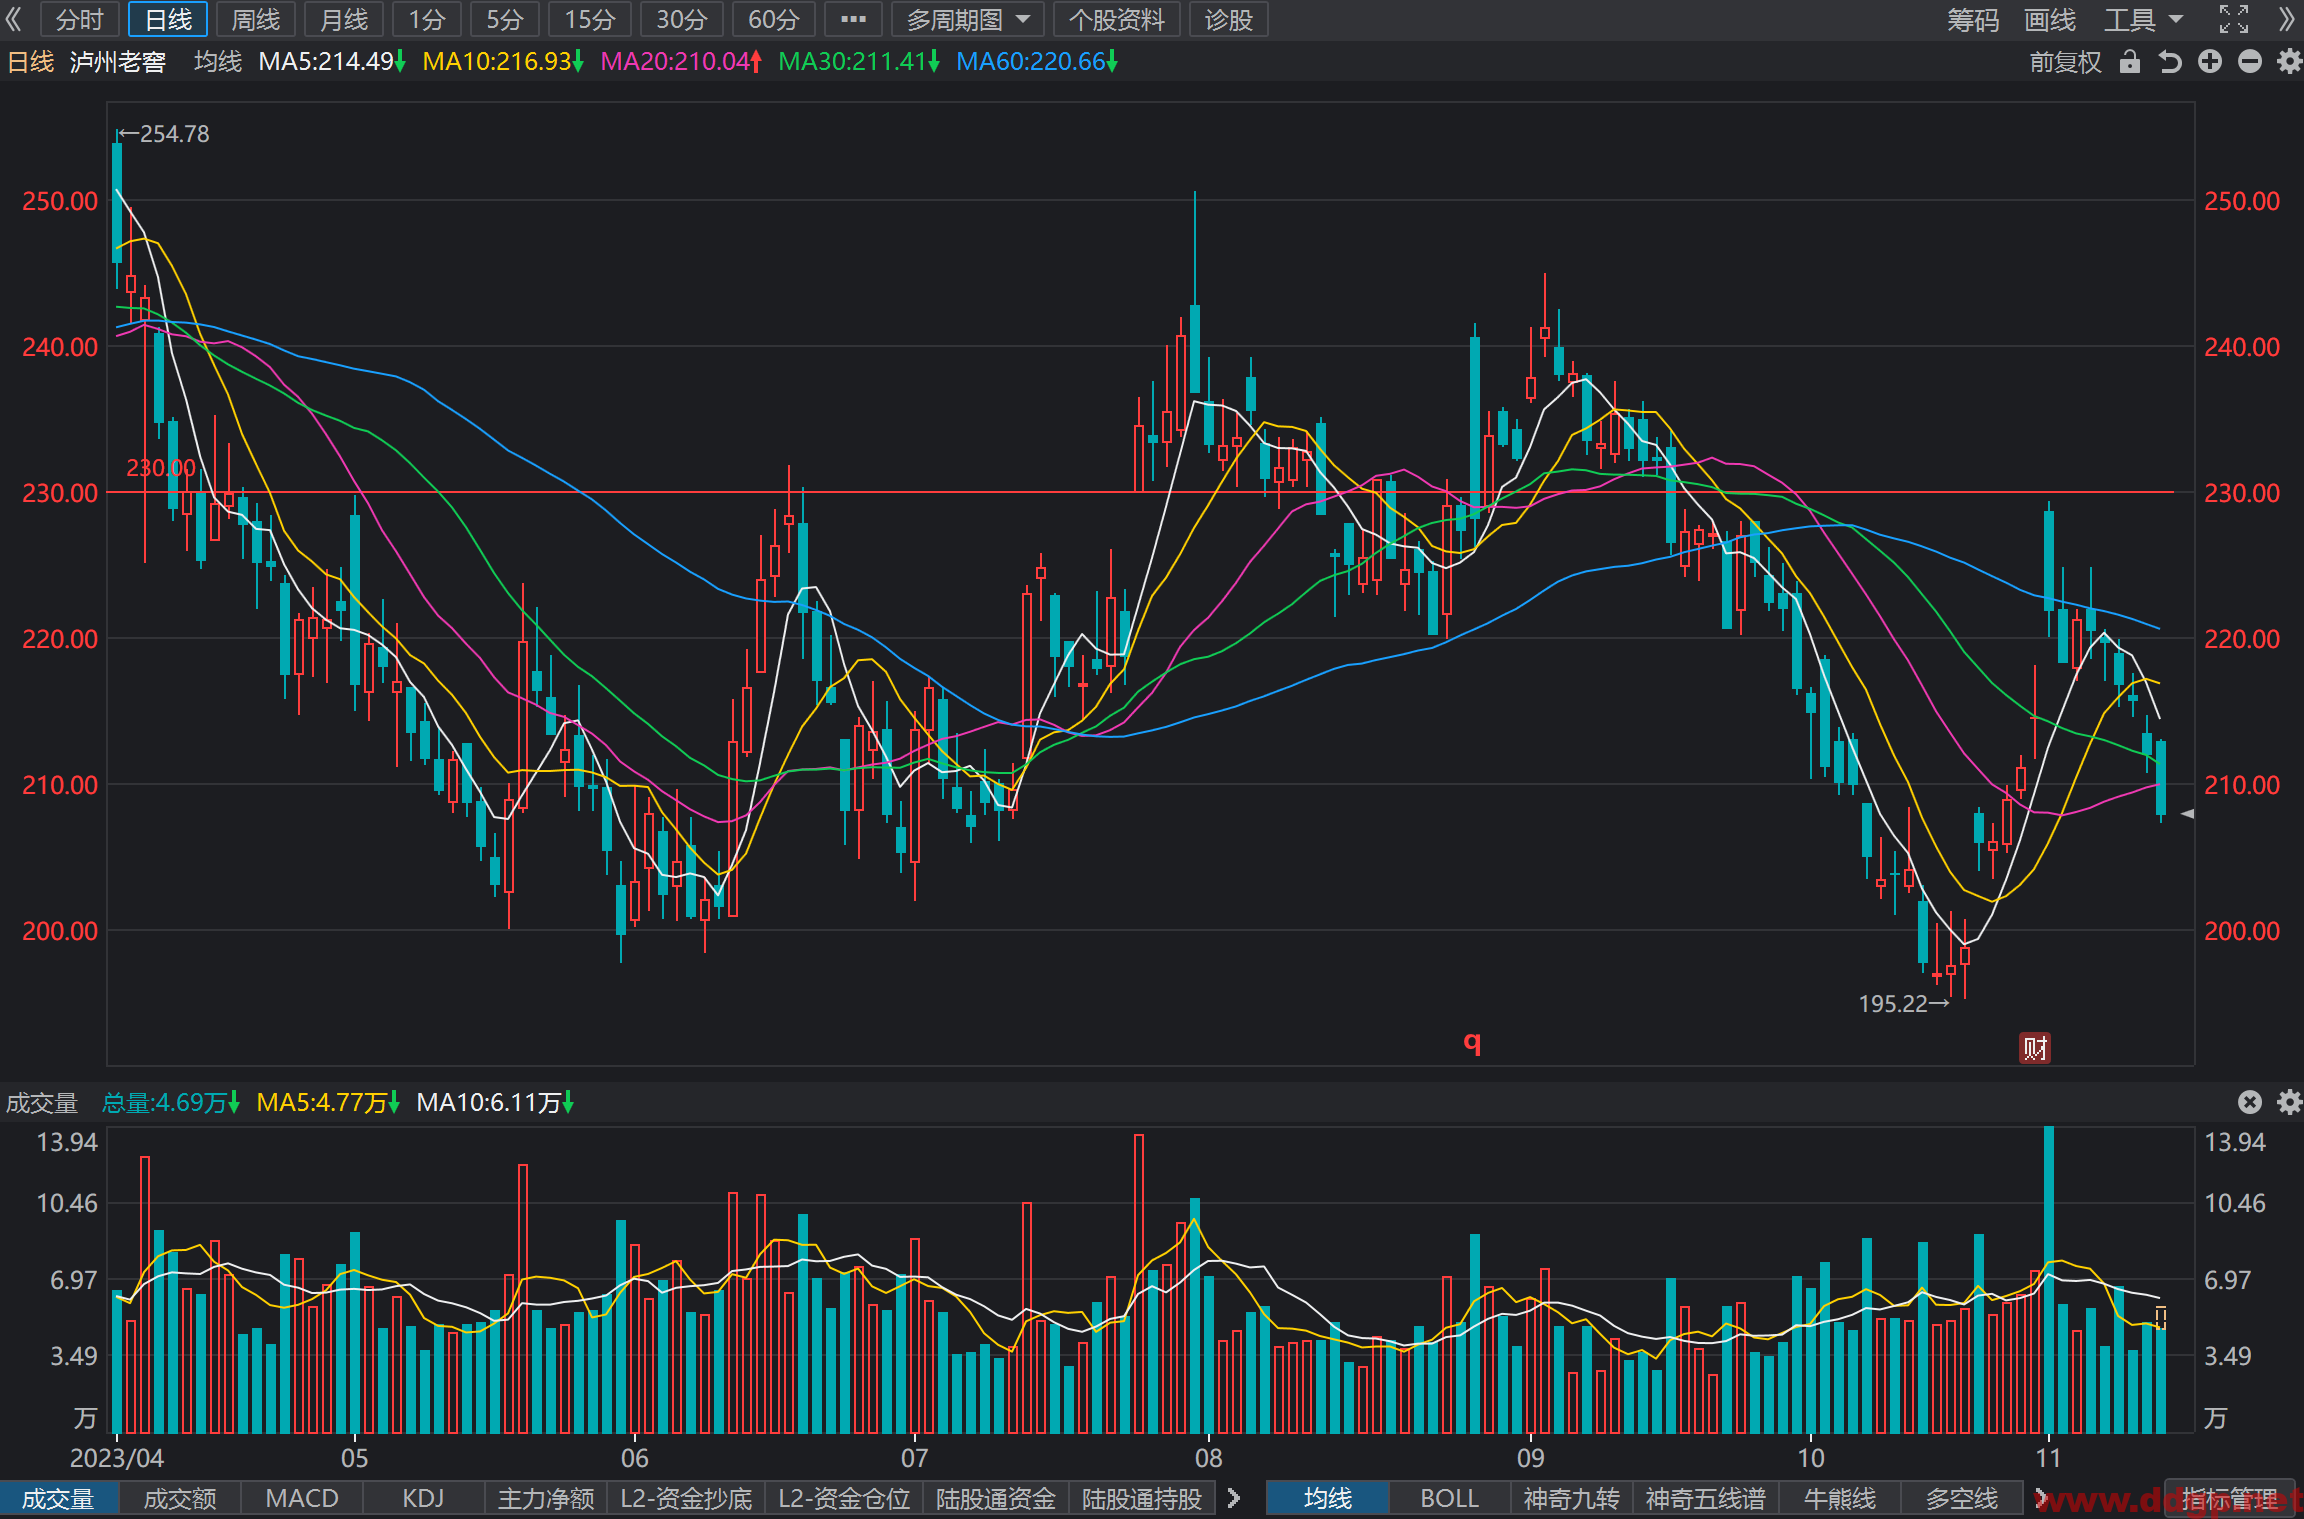
Task: Open main chart settings gear
Action: tap(2289, 62)
